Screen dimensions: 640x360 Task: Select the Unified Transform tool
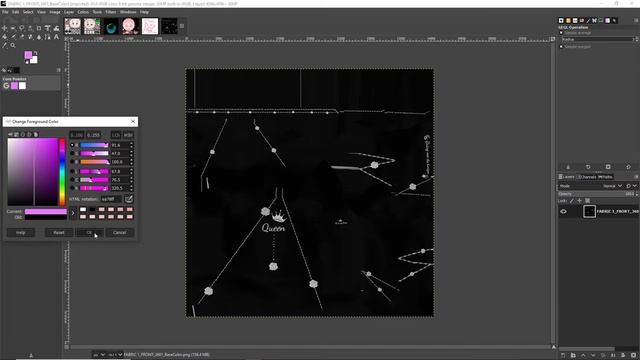pos(47,28)
